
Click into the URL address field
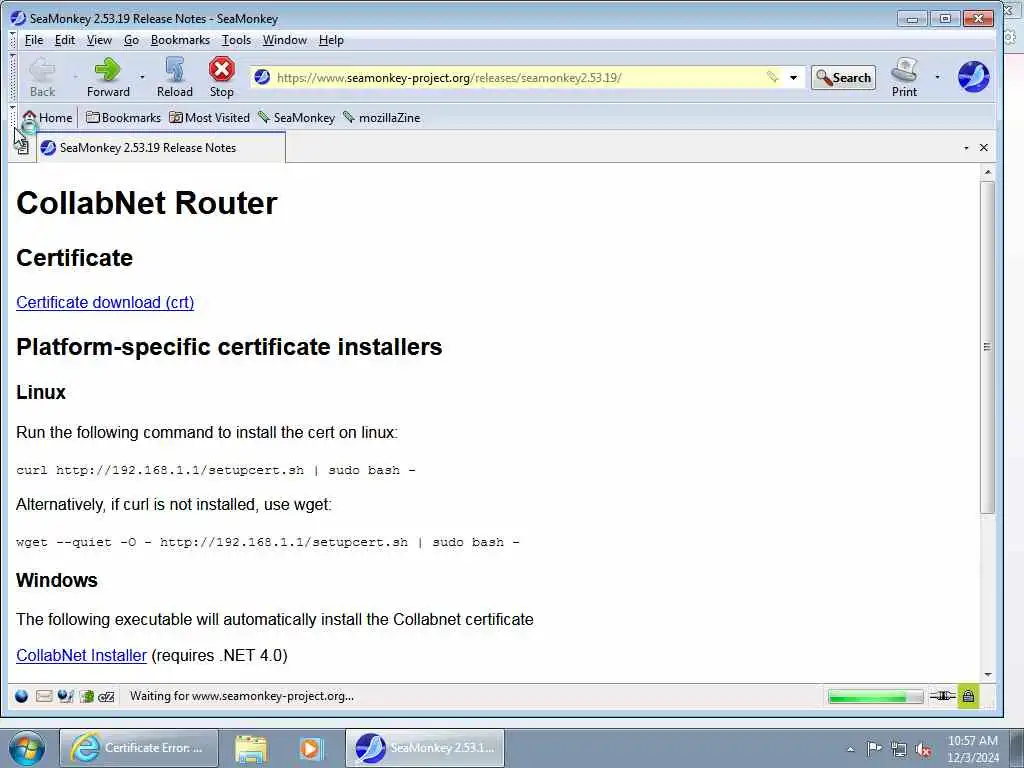point(519,78)
